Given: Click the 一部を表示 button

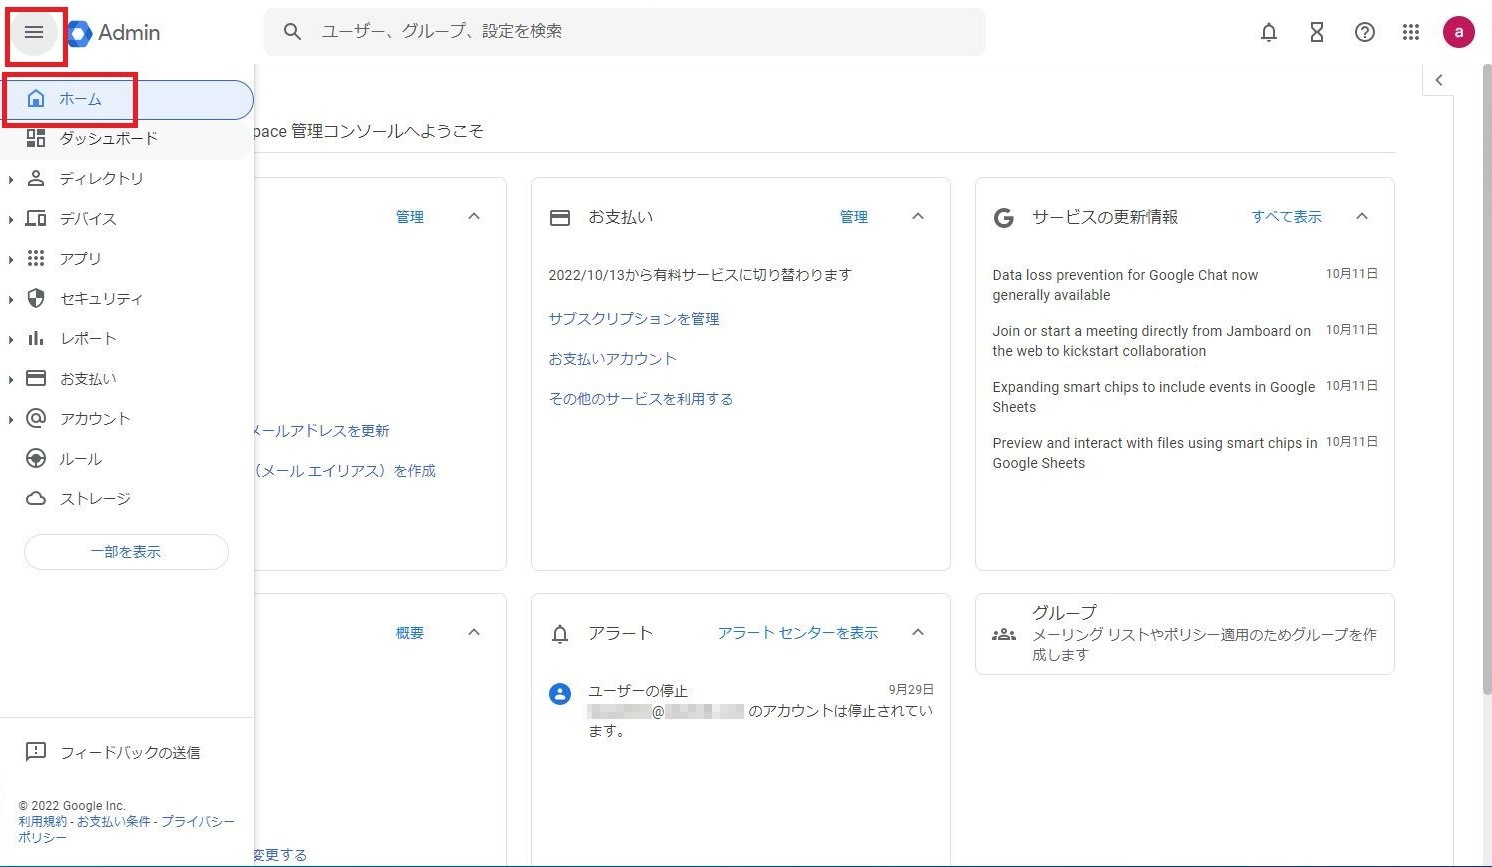Looking at the screenshot, I should [x=126, y=552].
